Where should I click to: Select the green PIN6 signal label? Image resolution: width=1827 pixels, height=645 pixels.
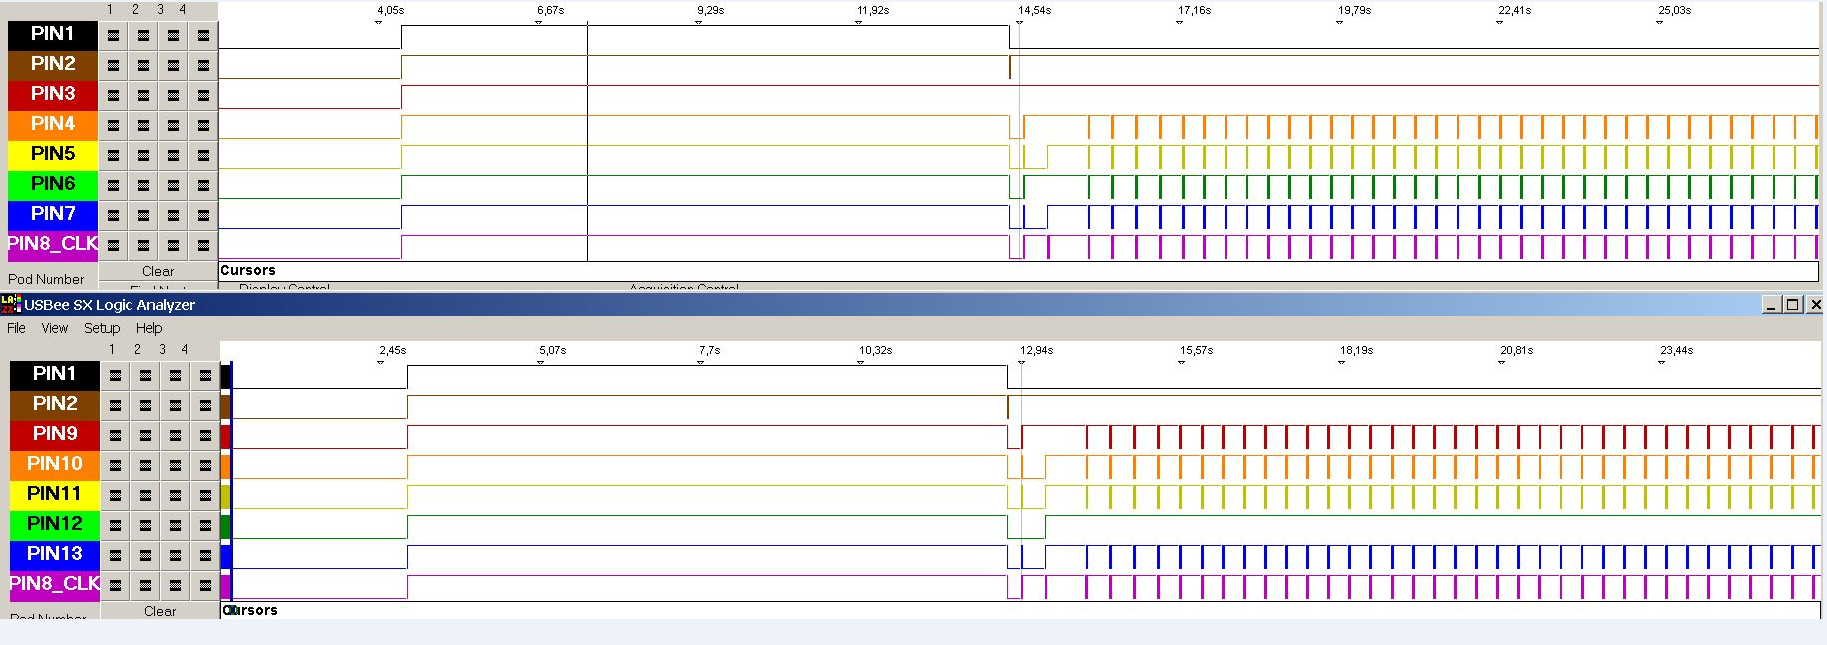point(53,184)
